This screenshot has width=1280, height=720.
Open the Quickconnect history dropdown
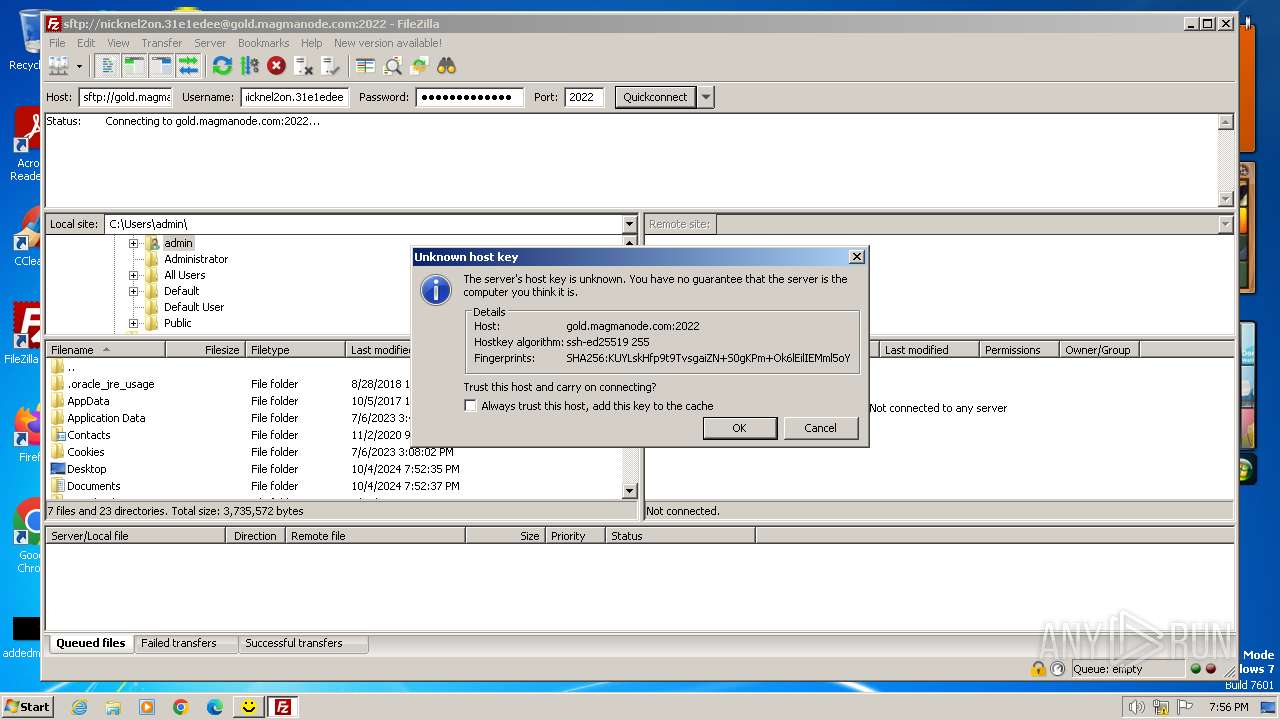[x=706, y=97]
